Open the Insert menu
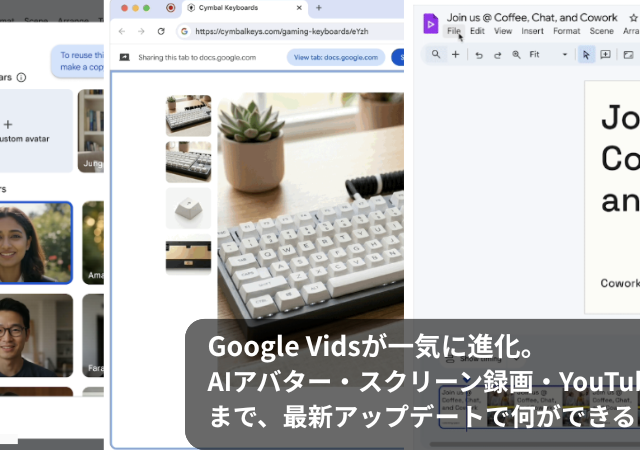640x450 pixels. (532, 31)
